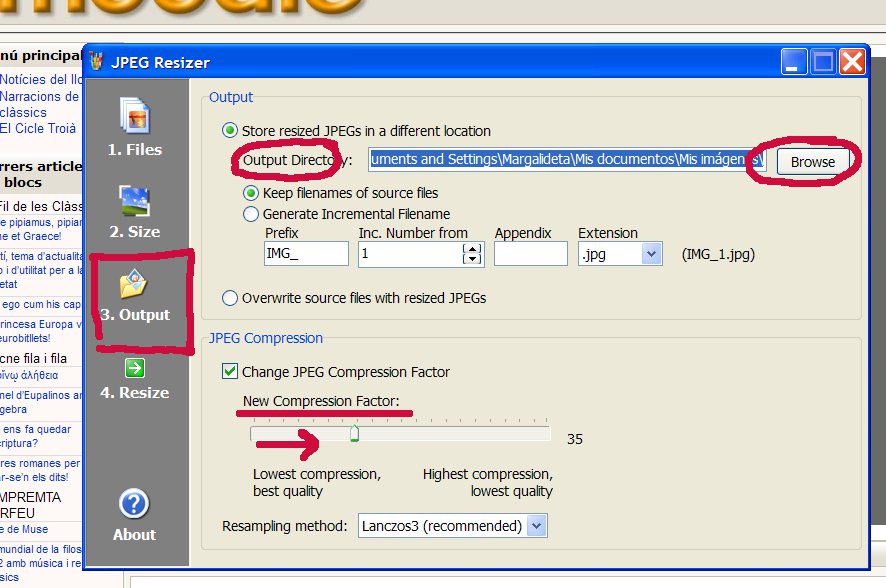
Task: Open the cut-off 'ego cum his cap' sidebar link in browser
Action: tap(41, 304)
